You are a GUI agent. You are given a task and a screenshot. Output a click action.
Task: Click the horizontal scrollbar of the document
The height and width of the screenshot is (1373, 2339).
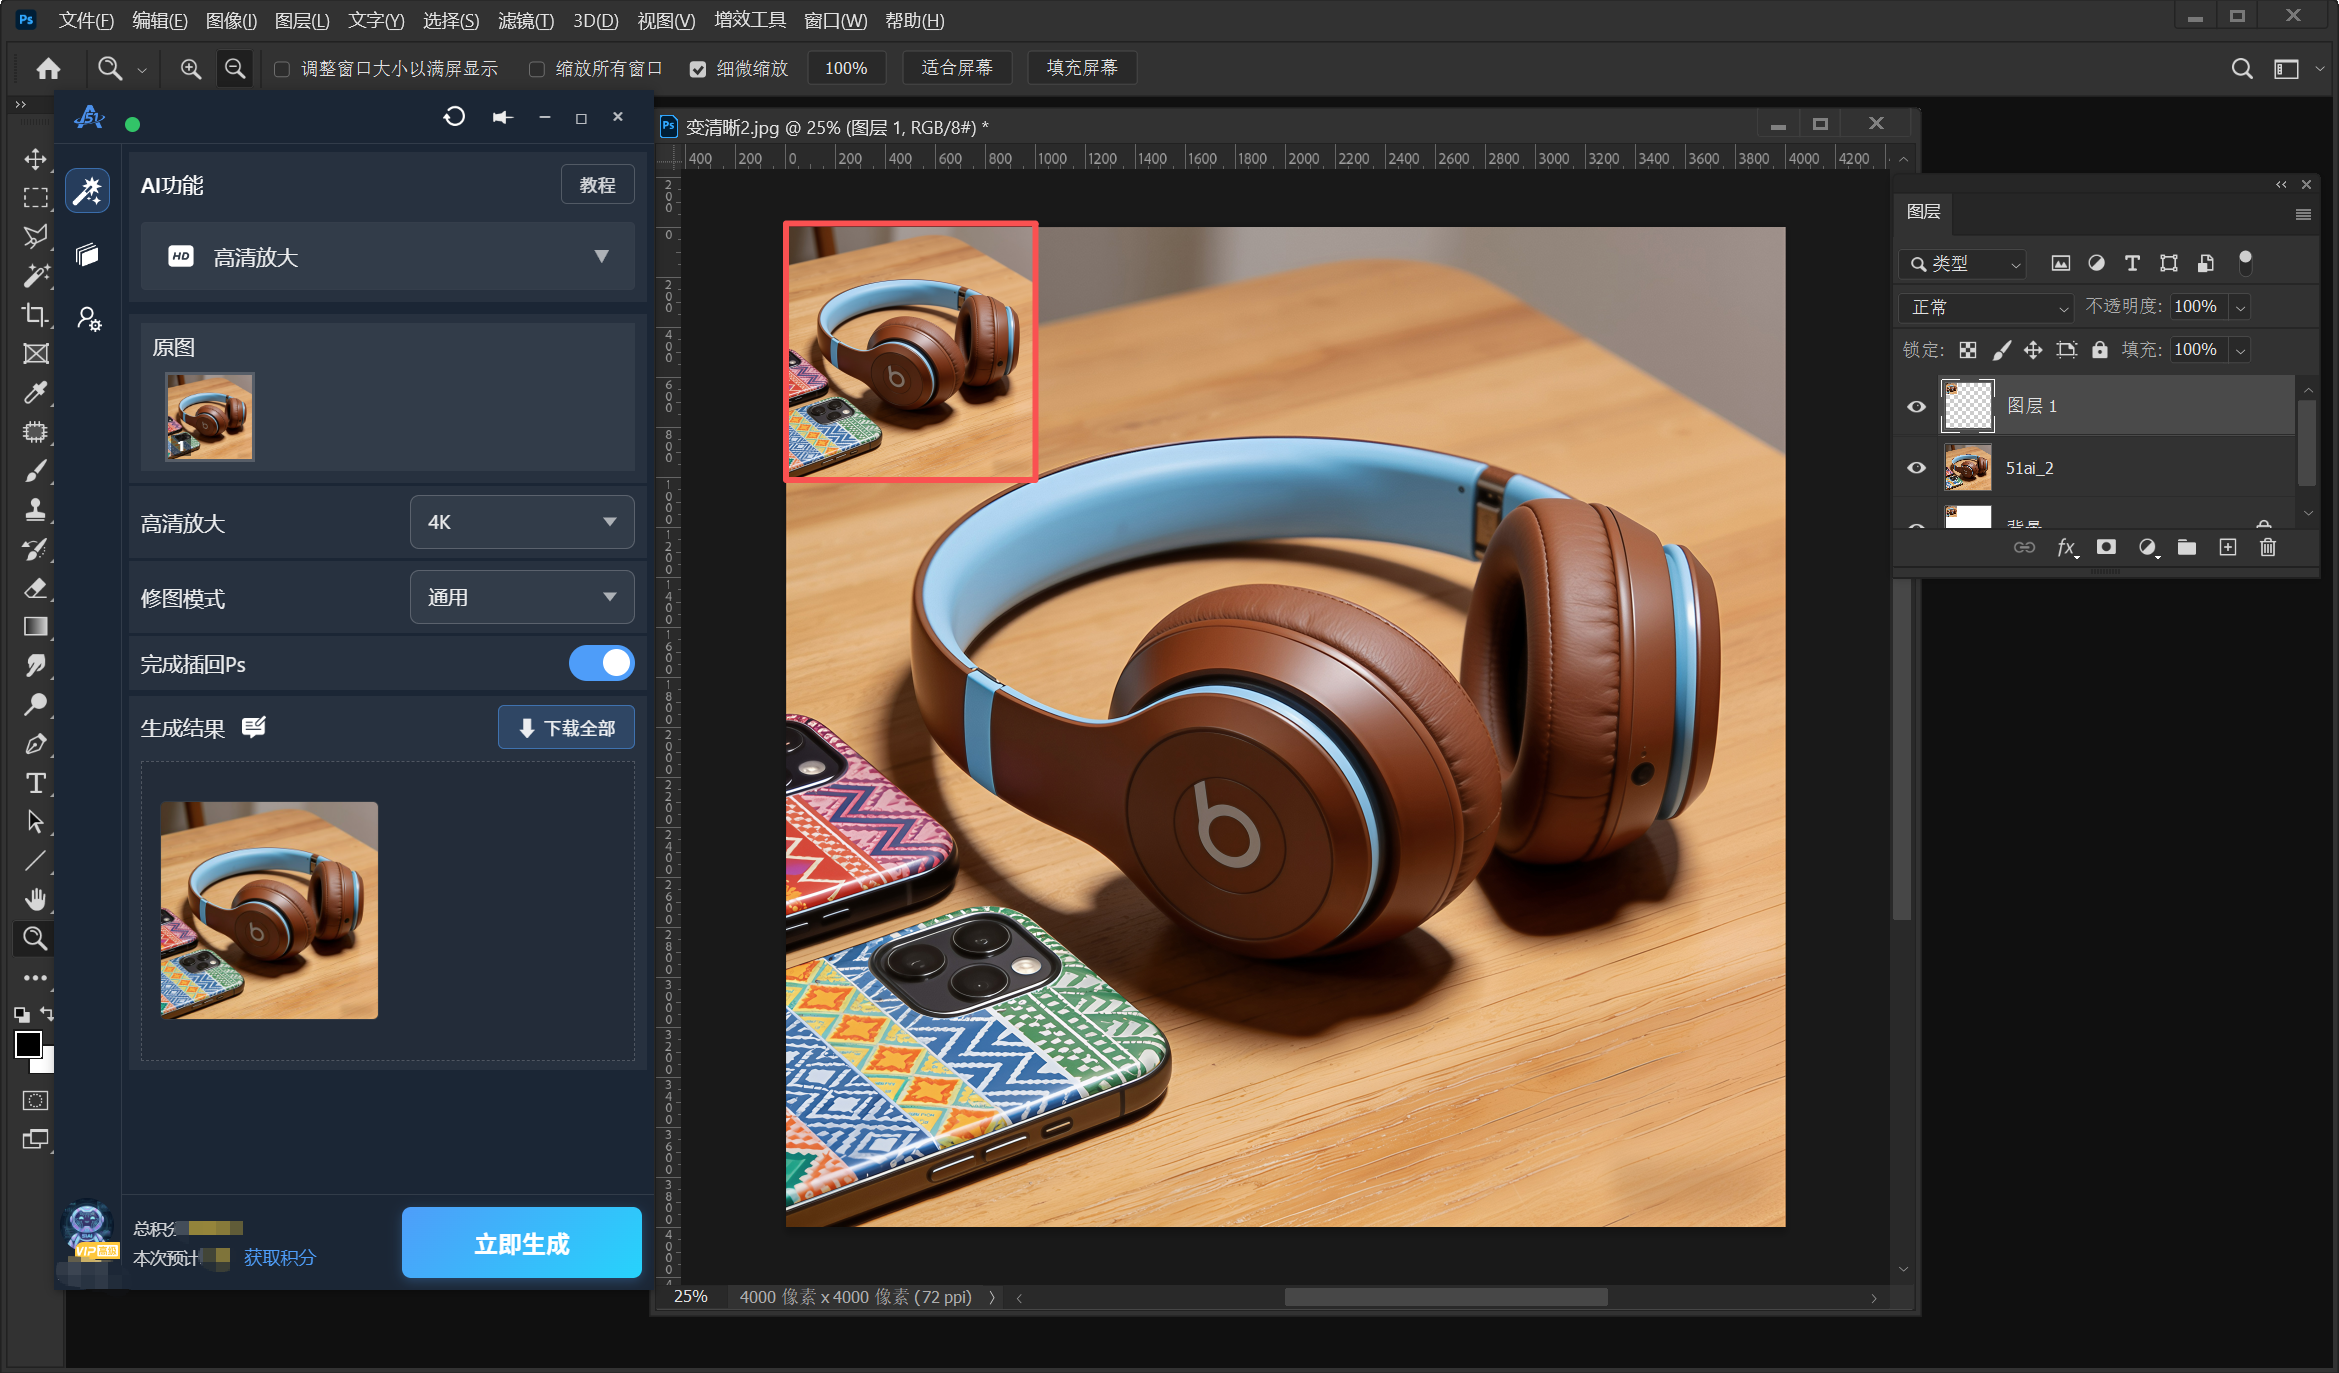coord(1446,1297)
